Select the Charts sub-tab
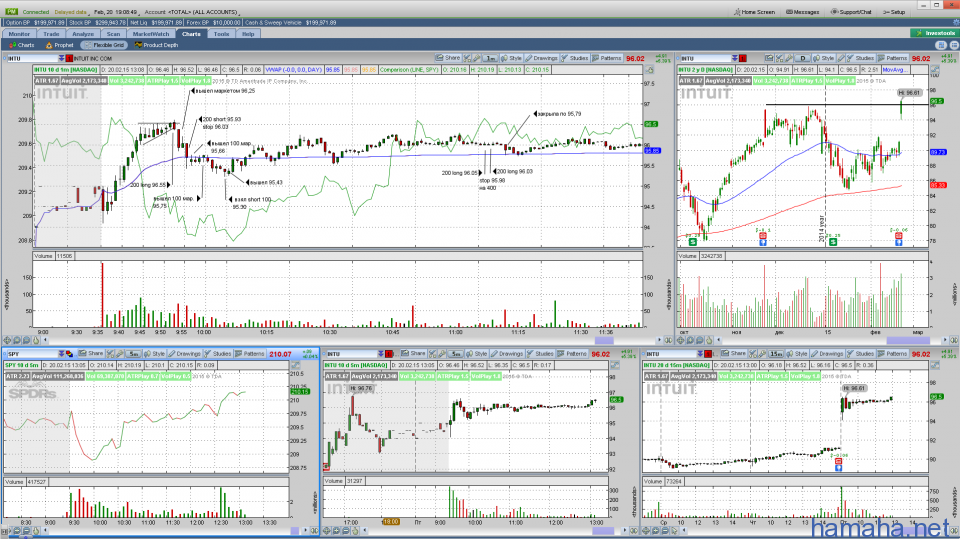 [x=22, y=45]
